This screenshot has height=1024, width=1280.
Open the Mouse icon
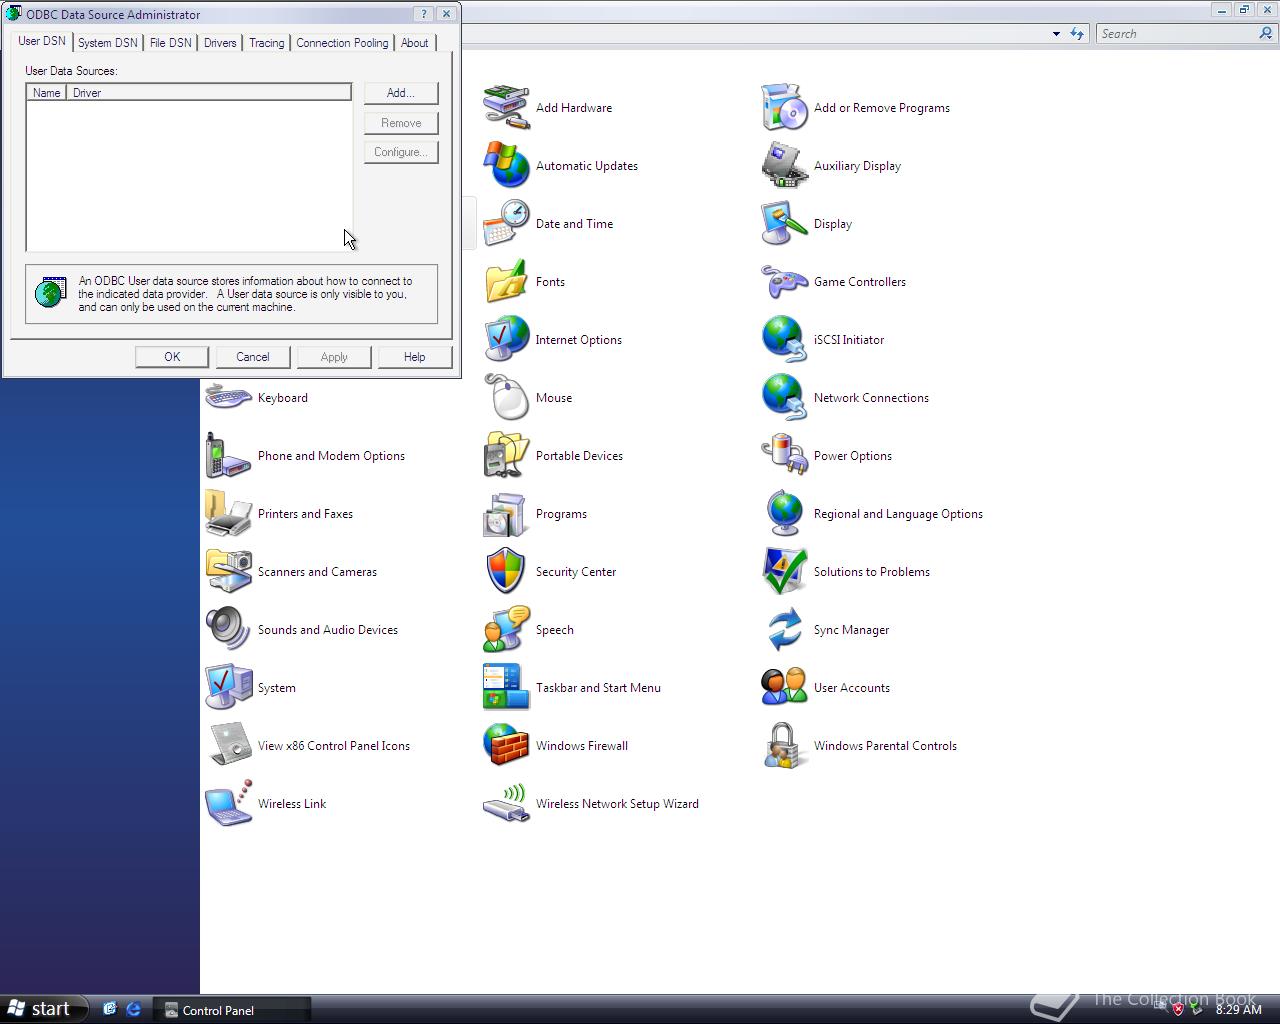[x=506, y=398]
